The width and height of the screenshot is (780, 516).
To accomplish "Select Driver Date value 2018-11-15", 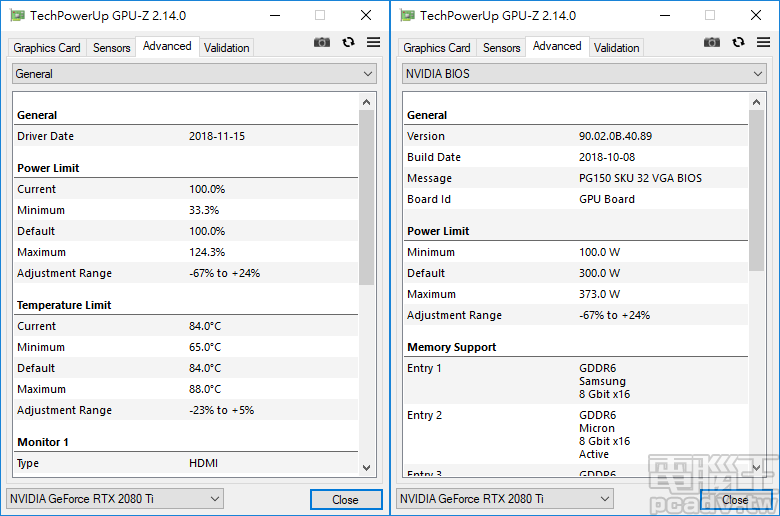I will (x=217, y=136).
